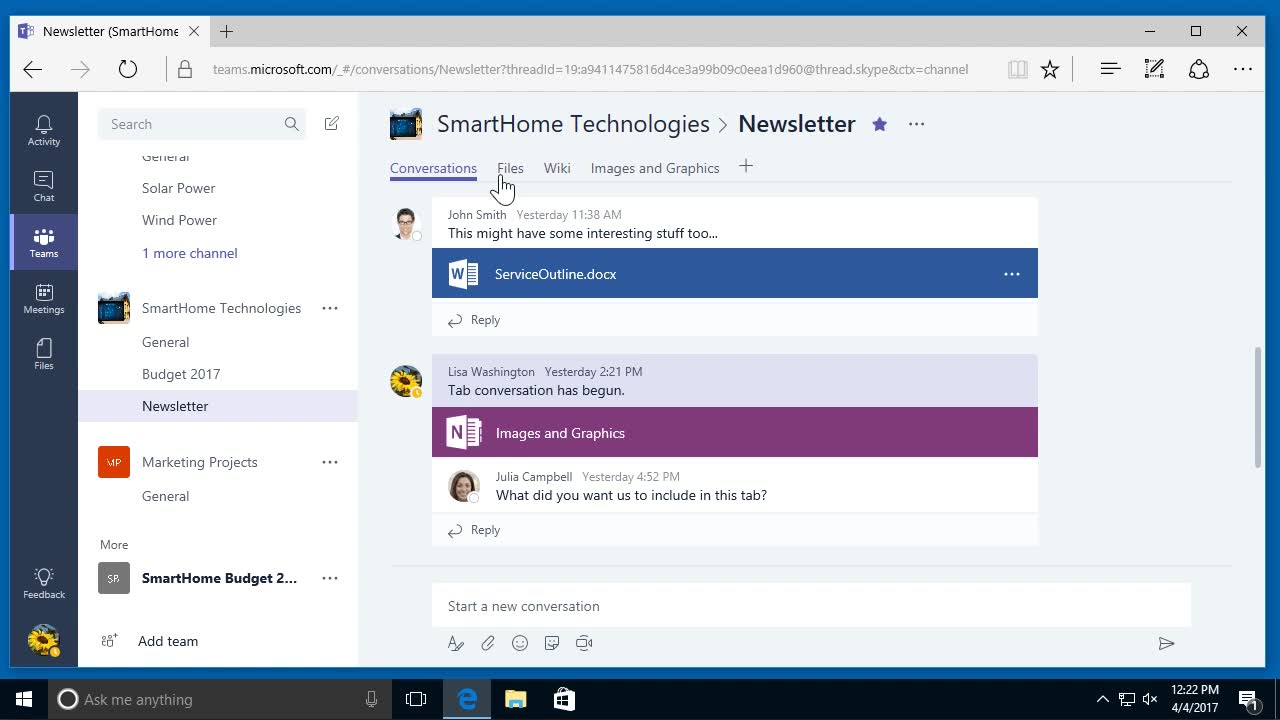Open File Explorer on the taskbar
This screenshot has height=720, width=1280.
[515, 699]
